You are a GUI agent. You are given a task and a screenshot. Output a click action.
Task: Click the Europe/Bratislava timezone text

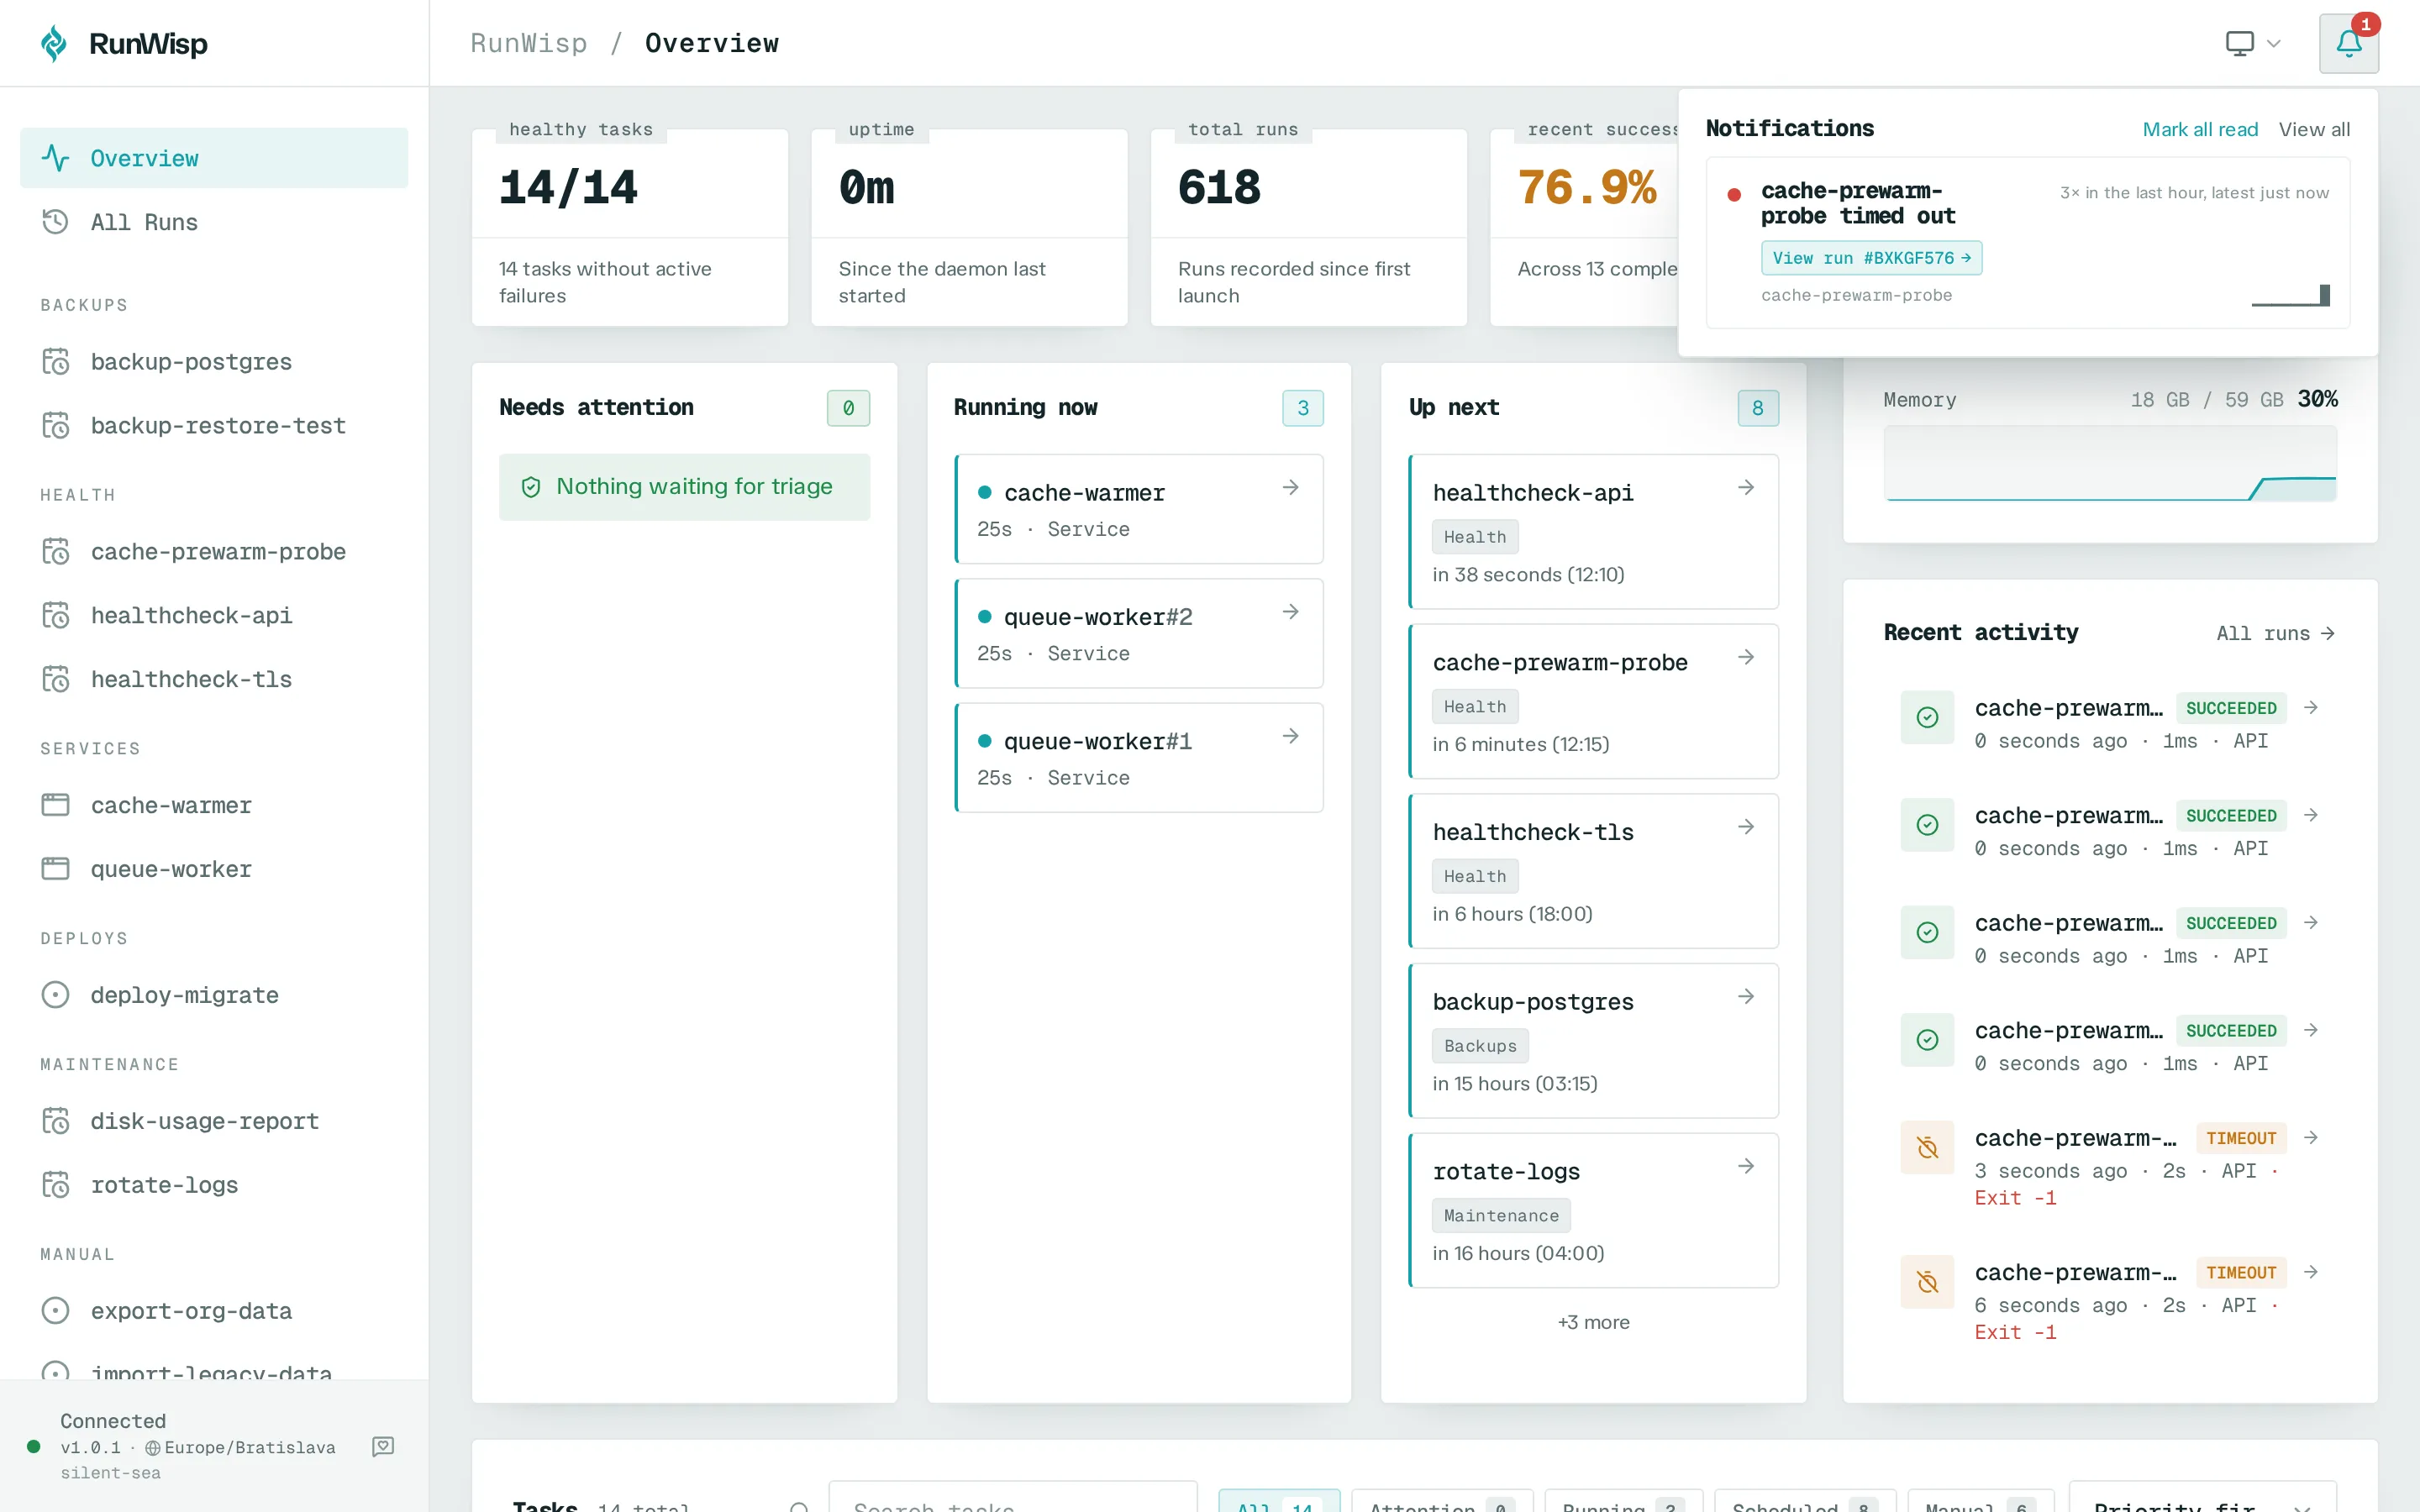point(249,1447)
